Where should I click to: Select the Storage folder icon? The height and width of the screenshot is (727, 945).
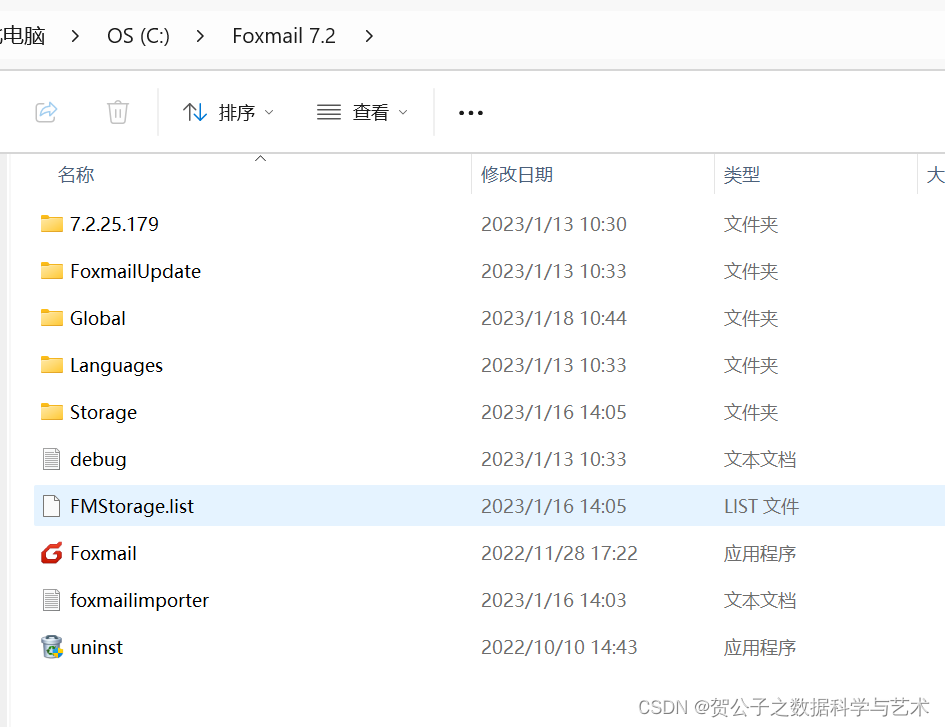tap(52, 412)
